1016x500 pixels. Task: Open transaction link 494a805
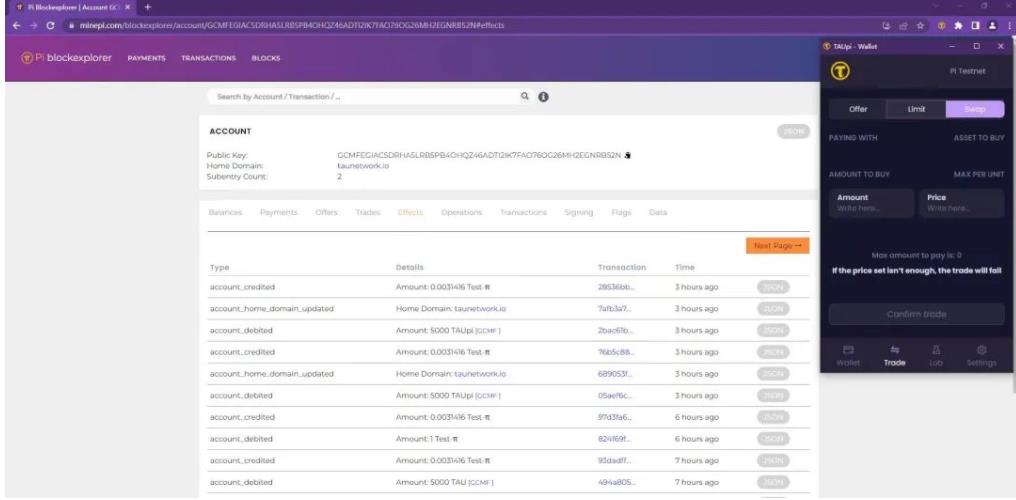(x=616, y=483)
